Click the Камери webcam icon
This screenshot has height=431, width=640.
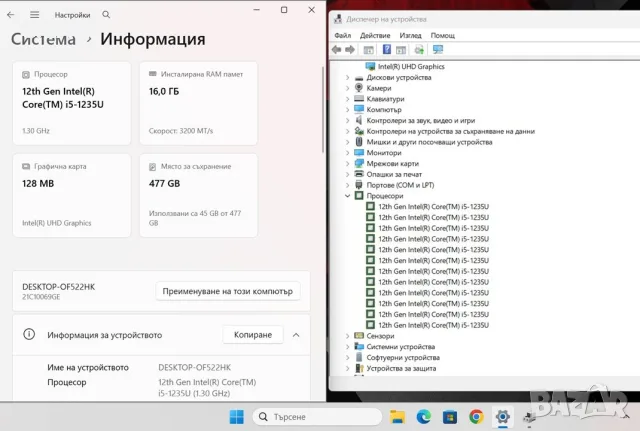359,88
